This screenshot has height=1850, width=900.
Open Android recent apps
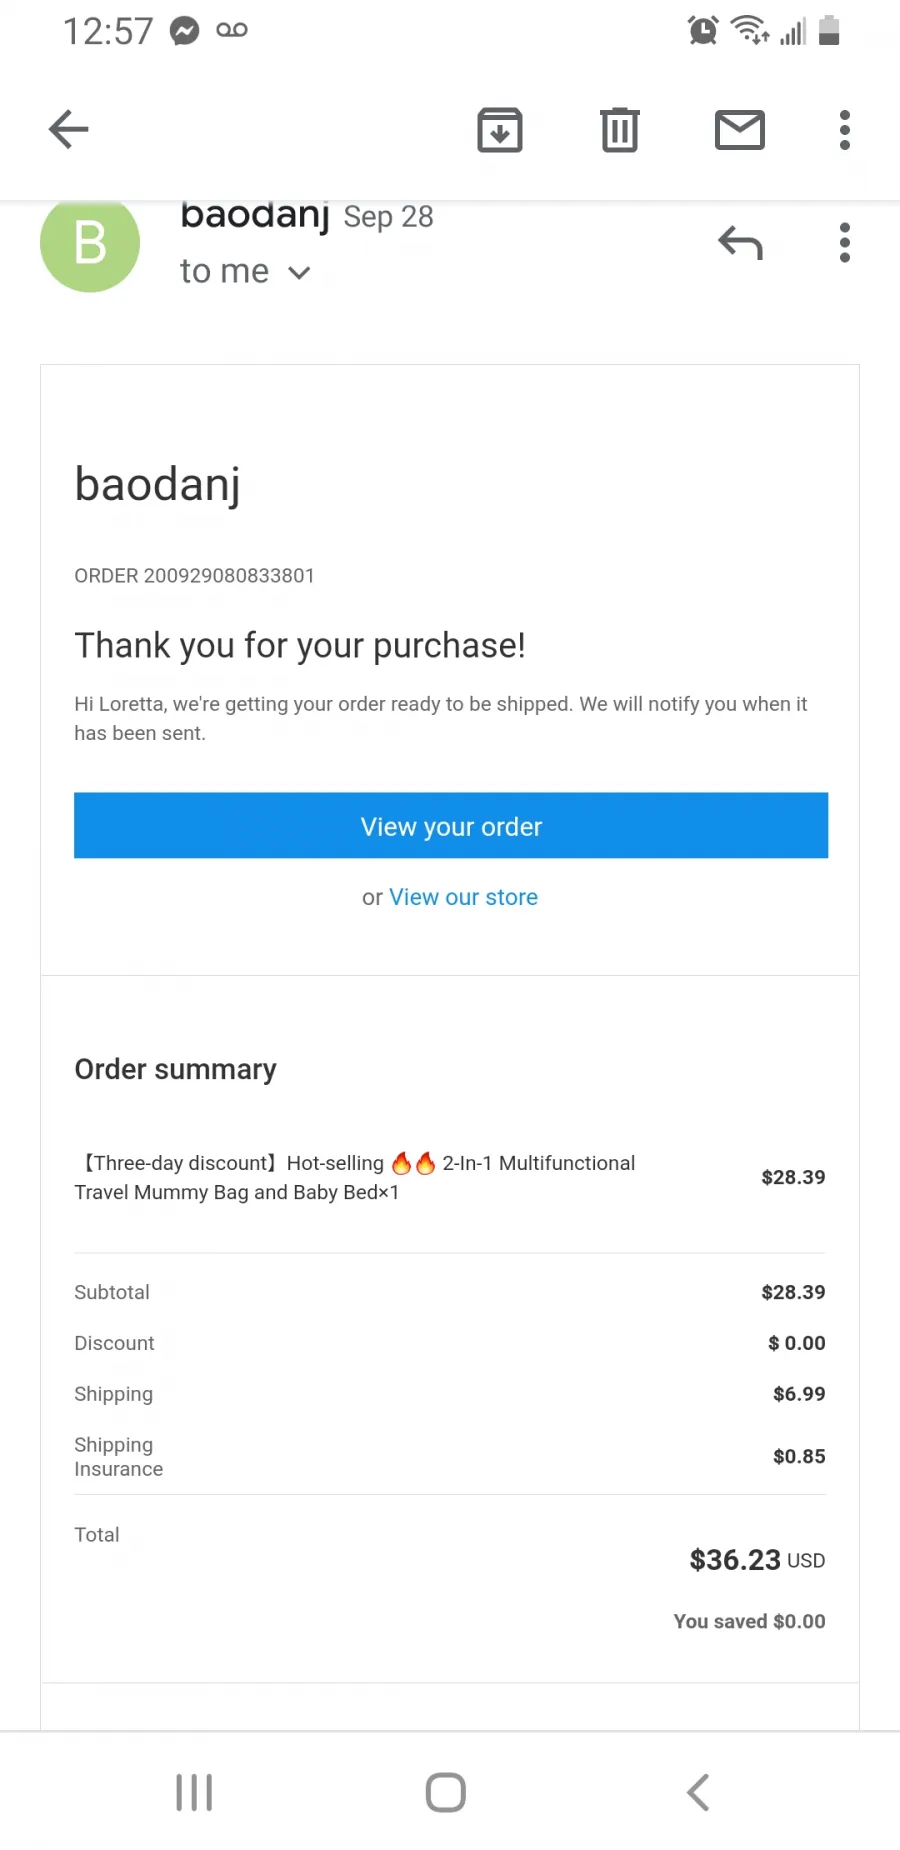(194, 1792)
